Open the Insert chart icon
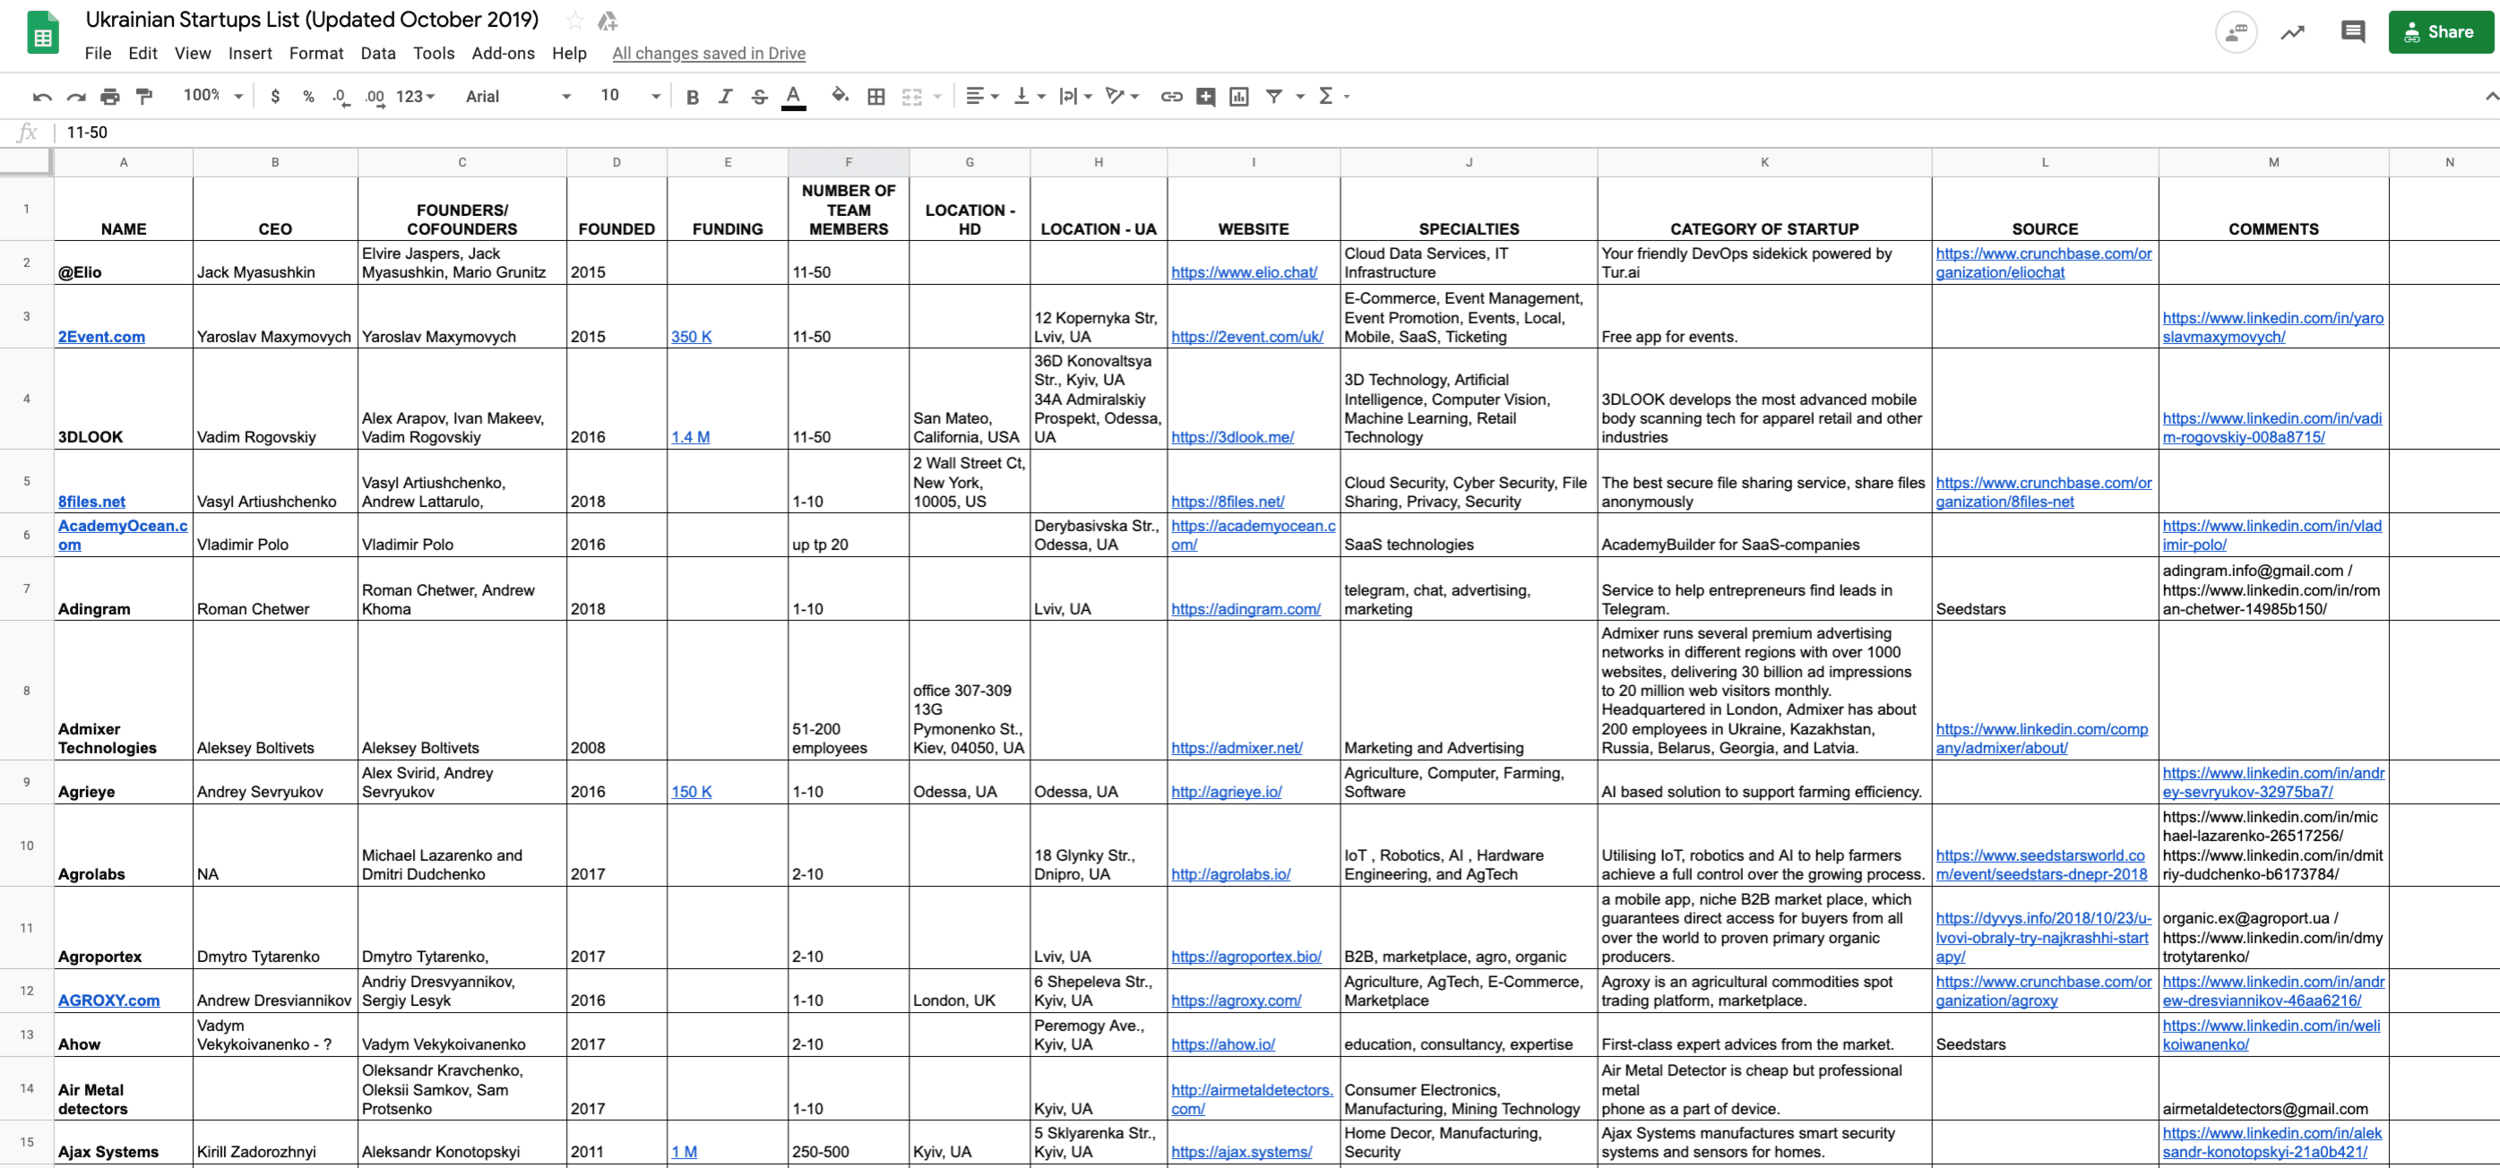Viewport: 2500px width, 1168px height. coord(1238,95)
